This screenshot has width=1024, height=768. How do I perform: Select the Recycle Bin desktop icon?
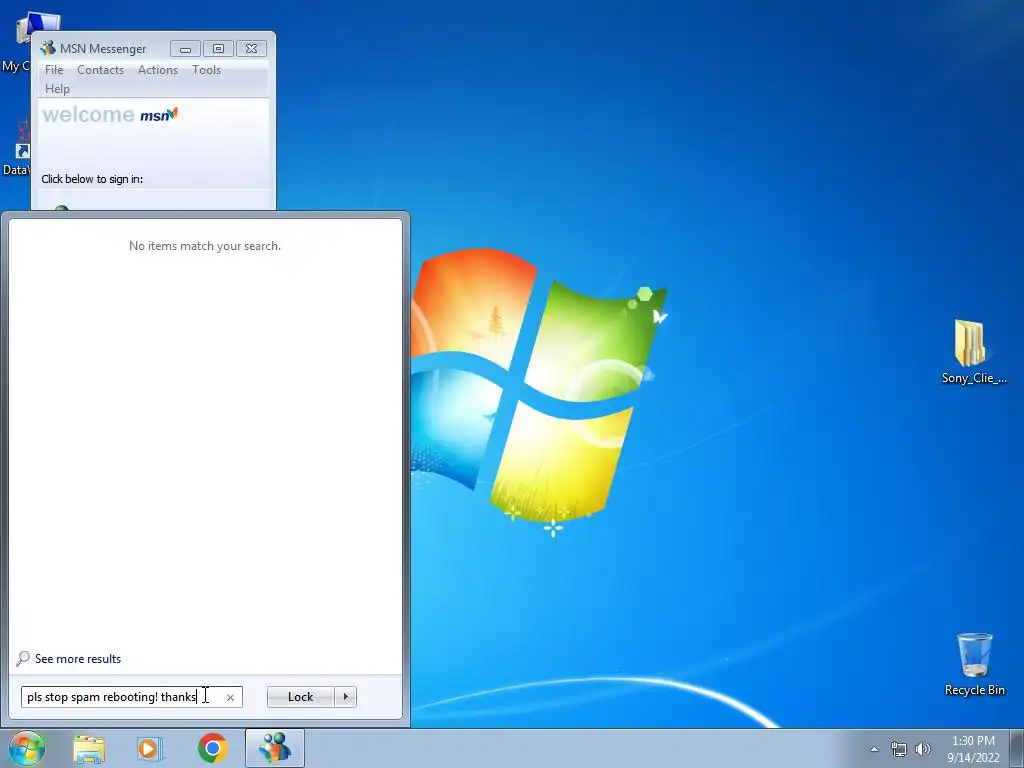(x=974, y=664)
